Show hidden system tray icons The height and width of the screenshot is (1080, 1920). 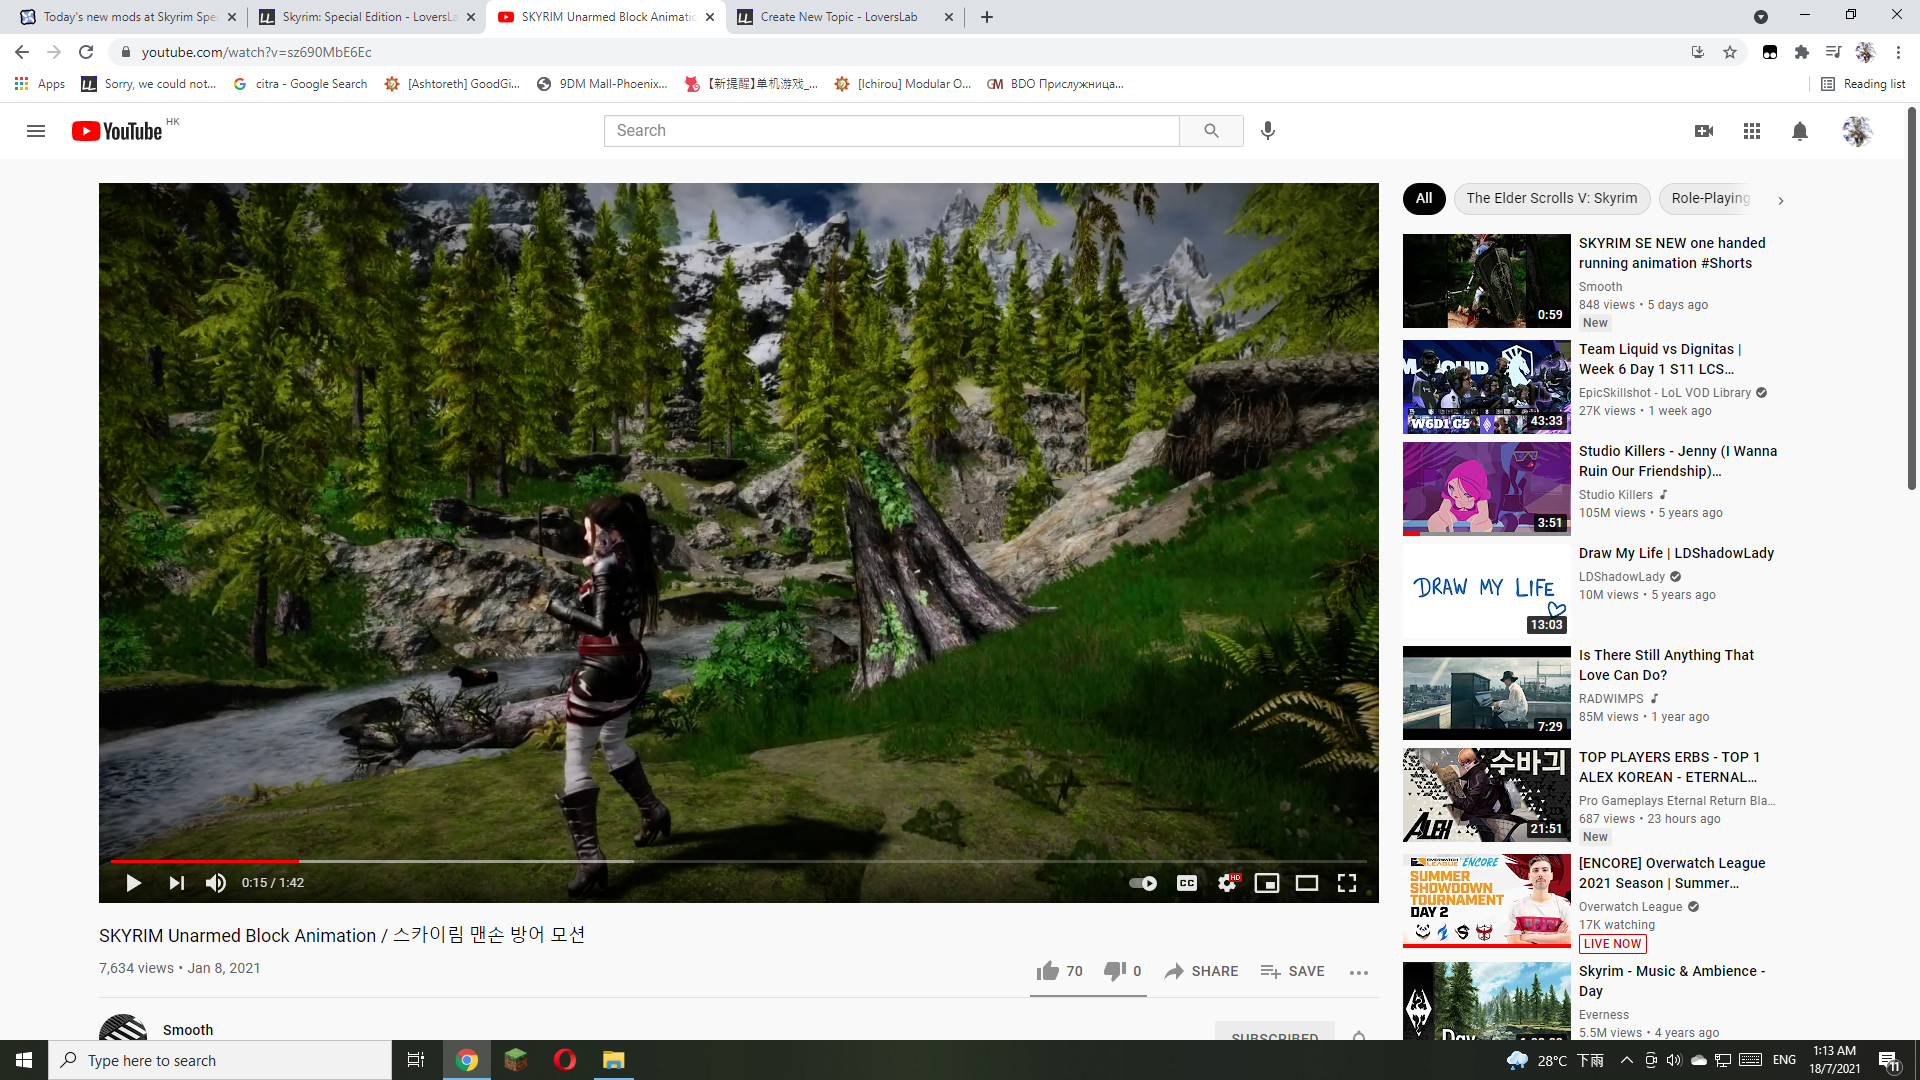pos(1626,1060)
